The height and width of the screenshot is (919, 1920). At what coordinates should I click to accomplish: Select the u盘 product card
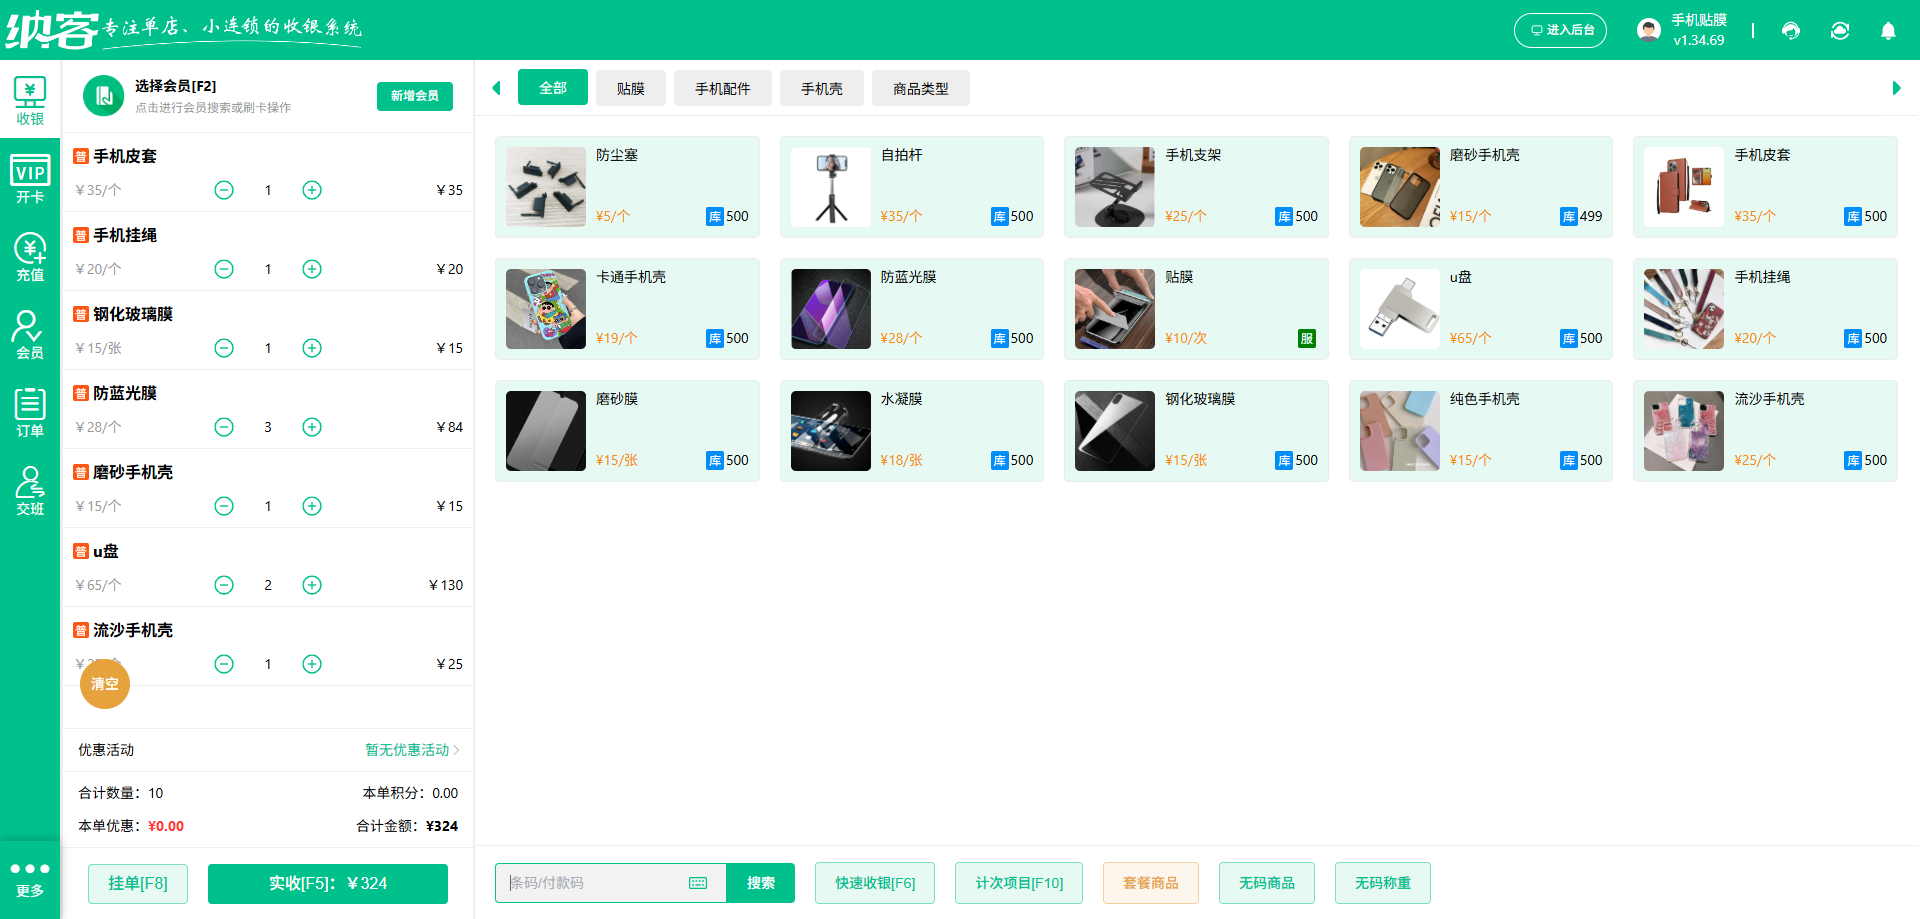(1481, 309)
